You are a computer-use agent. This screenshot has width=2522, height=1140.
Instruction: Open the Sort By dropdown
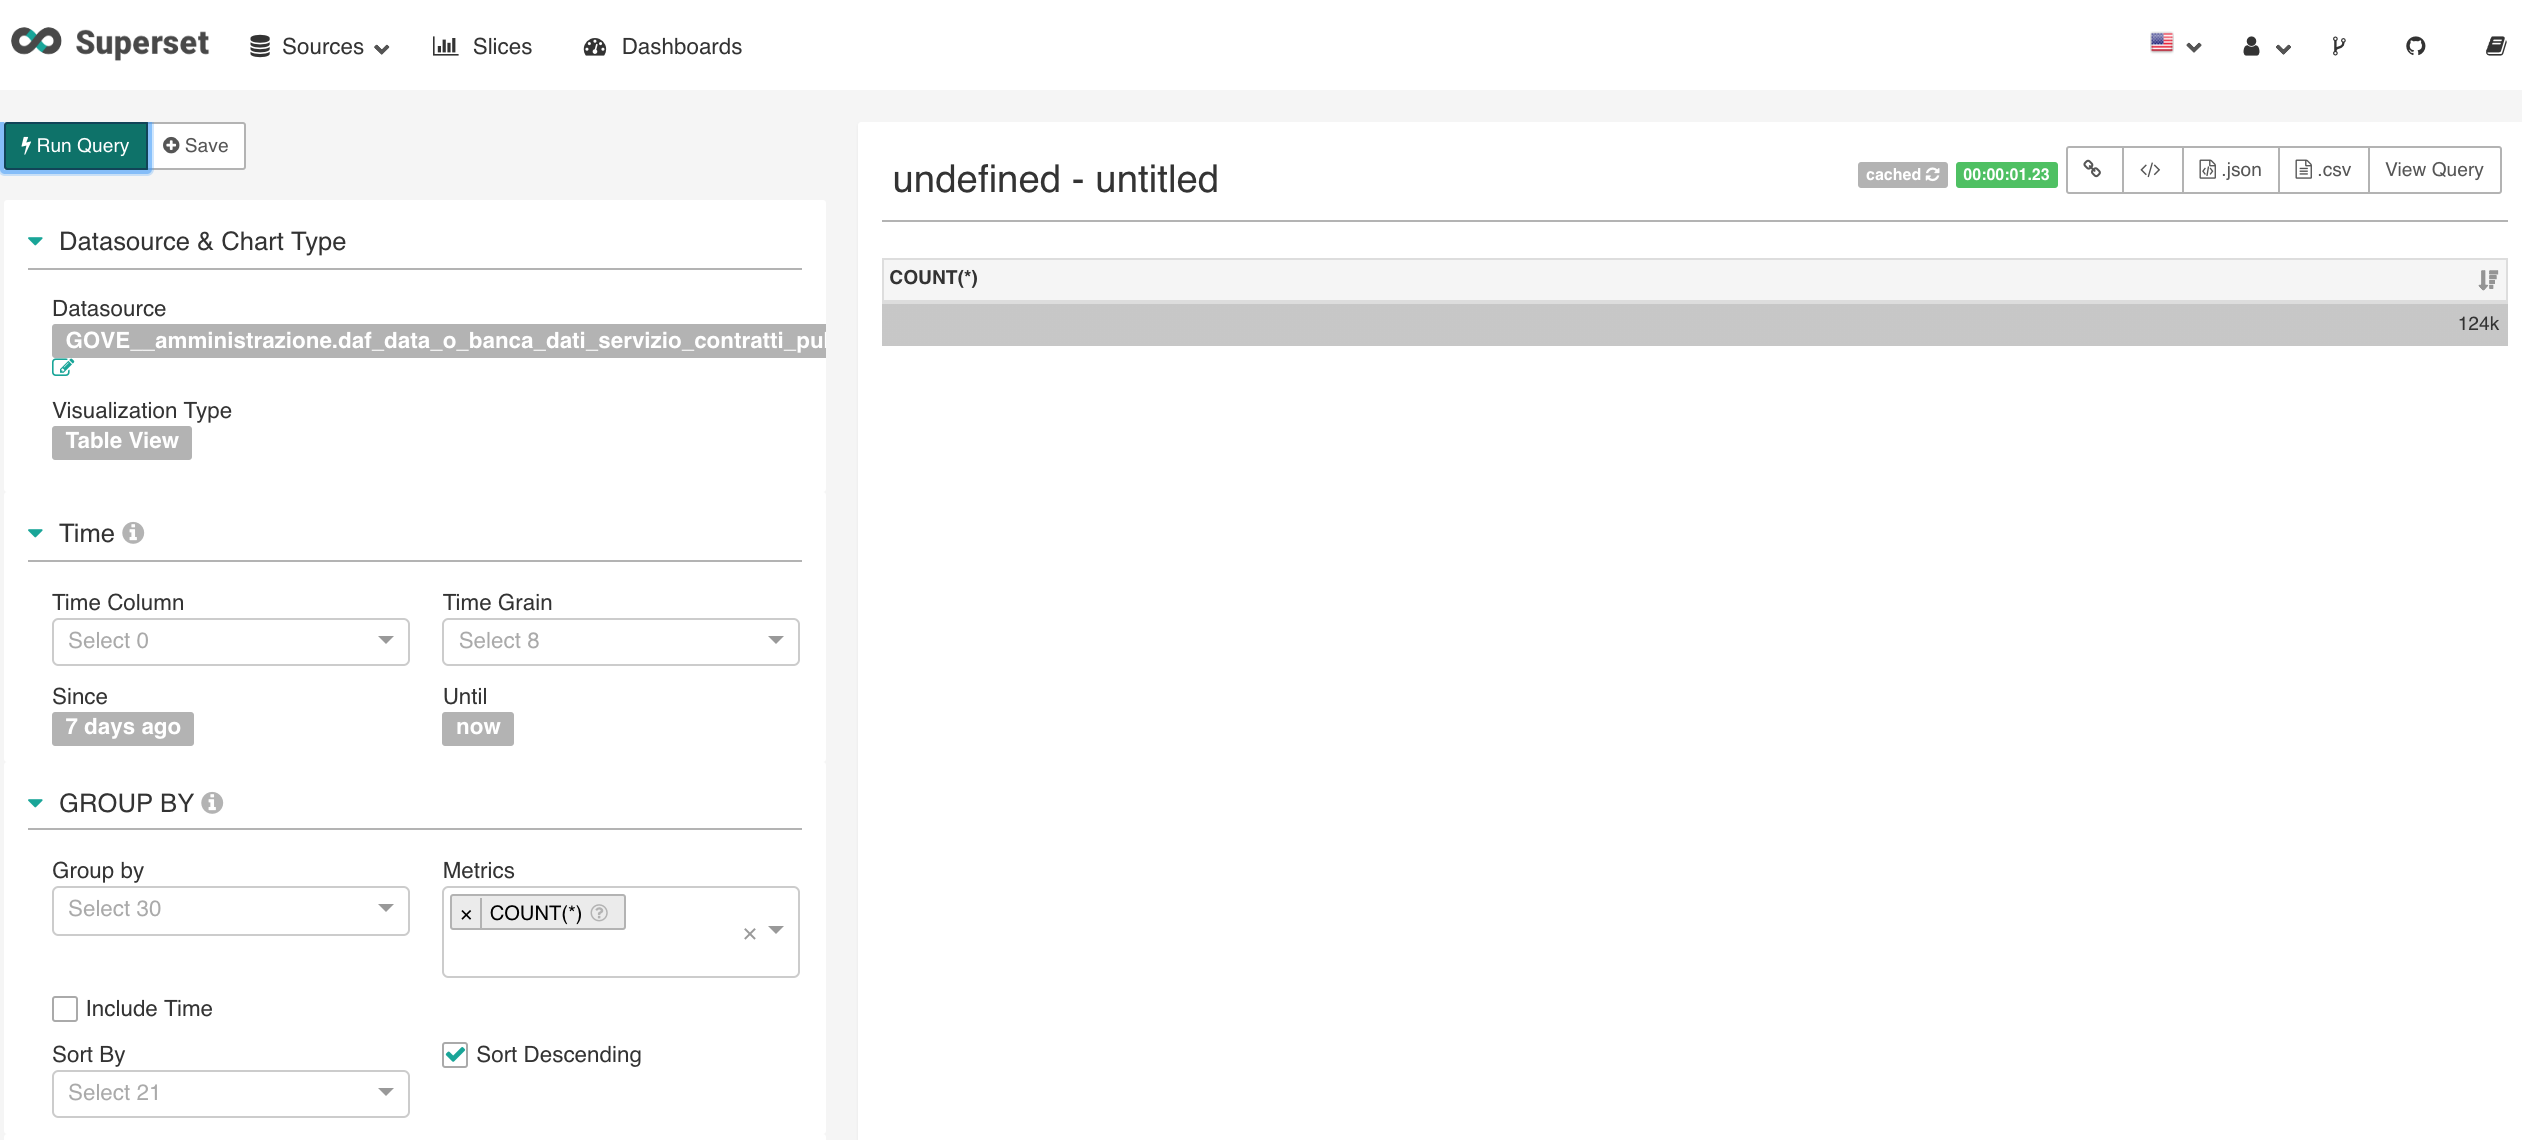(x=231, y=1093)
